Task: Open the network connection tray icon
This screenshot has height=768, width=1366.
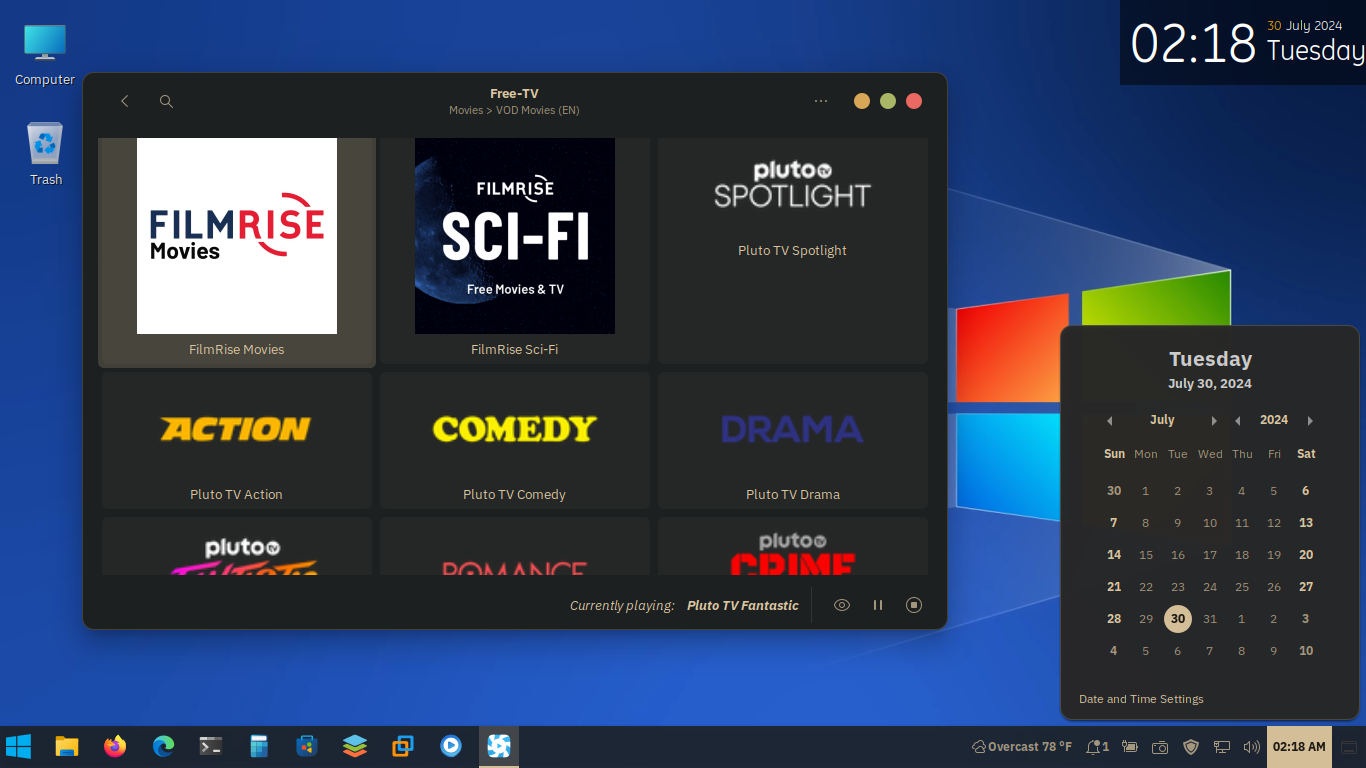Action: click(1221, 747)
